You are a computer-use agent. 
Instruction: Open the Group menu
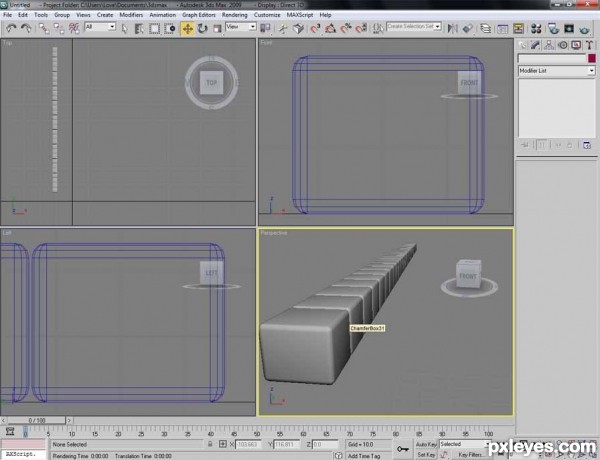click(x=62, y=15)
